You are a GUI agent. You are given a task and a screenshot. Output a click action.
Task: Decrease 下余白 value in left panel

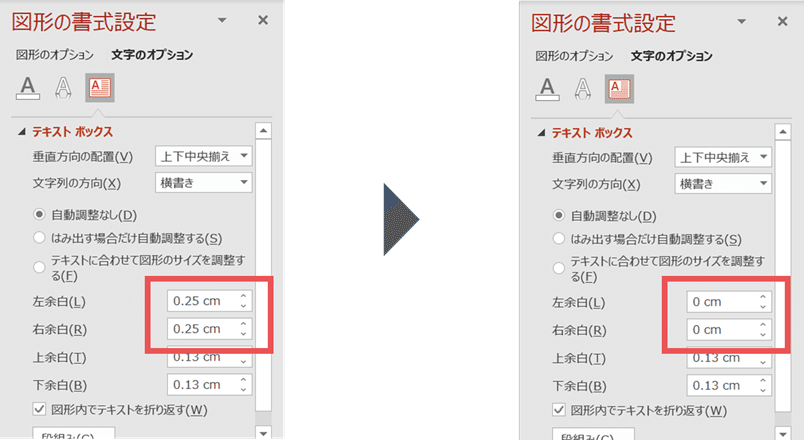pyautogui.click(x=244, y=390)
